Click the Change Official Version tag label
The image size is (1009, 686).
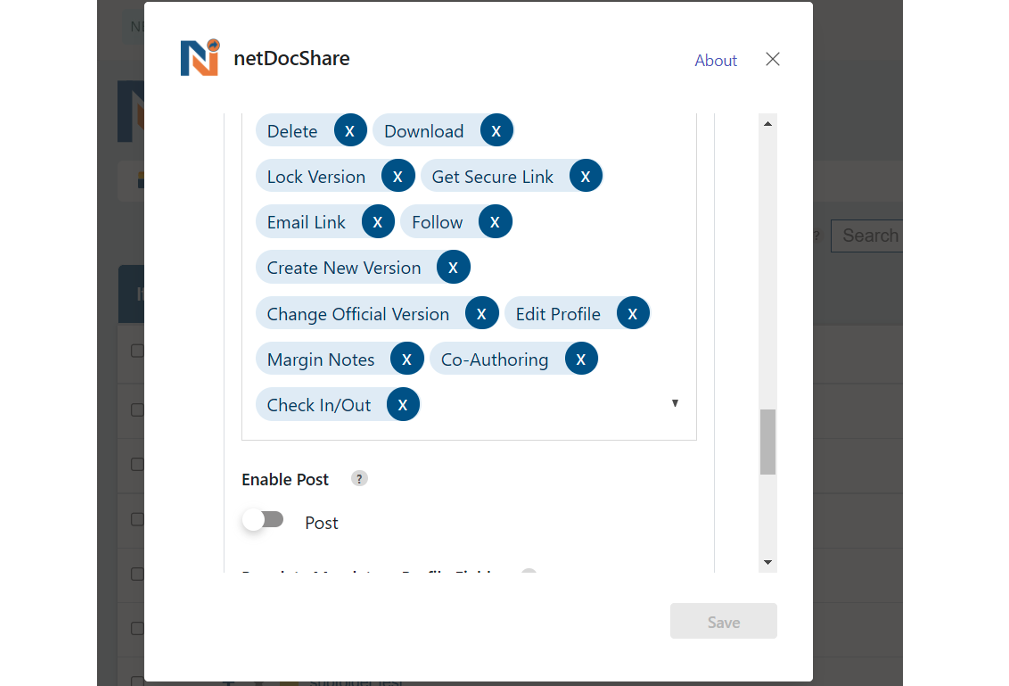[358, 314]
